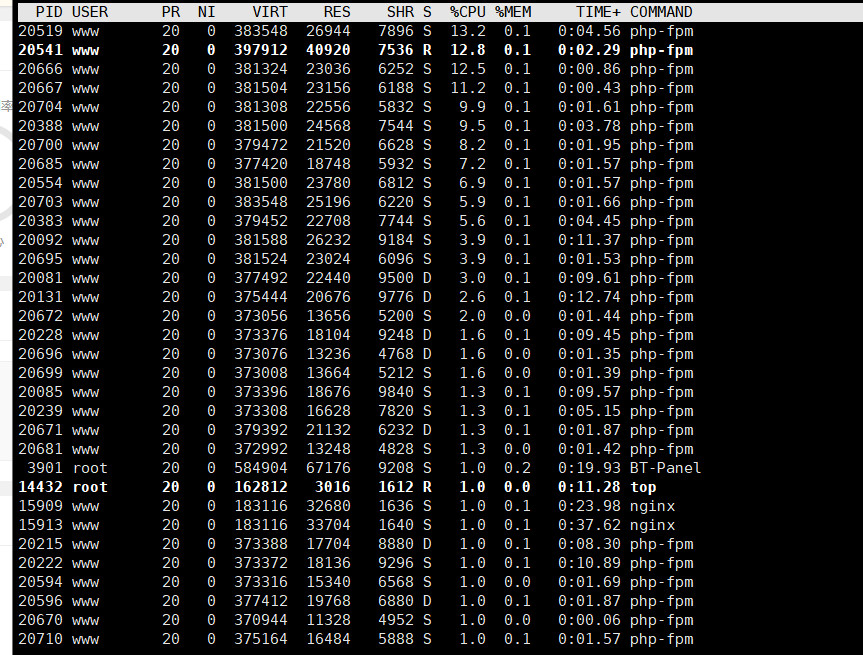The height and width of the screenshot is (655, 863).
Task: Click the COMMAND column header
Action: tap(661, 12)
